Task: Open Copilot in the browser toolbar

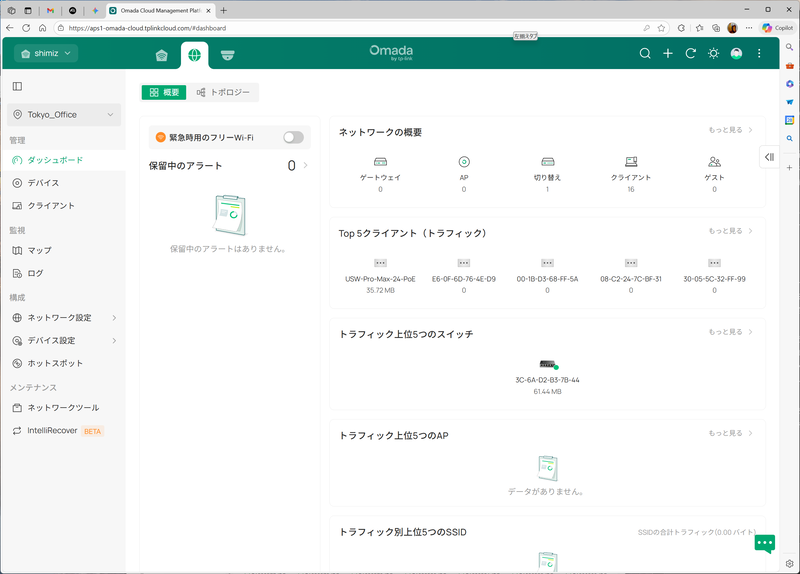Action: [x=777, y=28]
